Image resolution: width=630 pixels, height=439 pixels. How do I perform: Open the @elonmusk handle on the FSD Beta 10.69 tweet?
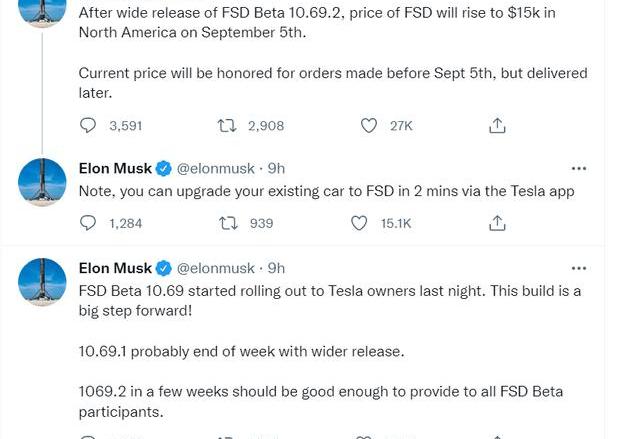coord(216,268)
